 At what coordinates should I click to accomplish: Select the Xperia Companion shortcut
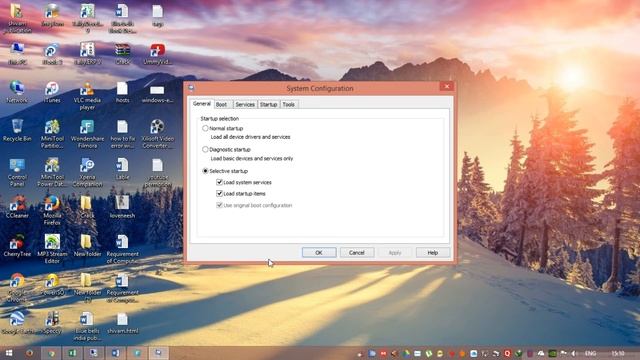click(x=87, y=172)
